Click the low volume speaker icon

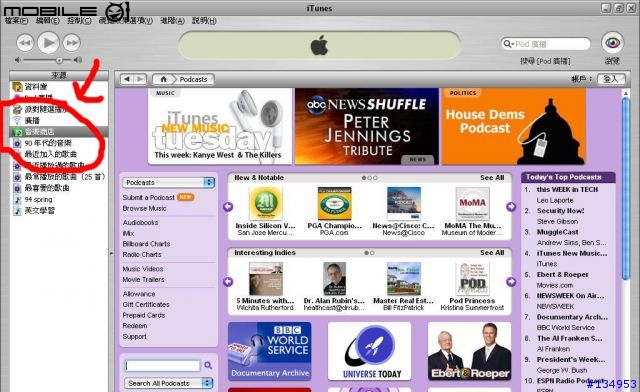point(18,60)
